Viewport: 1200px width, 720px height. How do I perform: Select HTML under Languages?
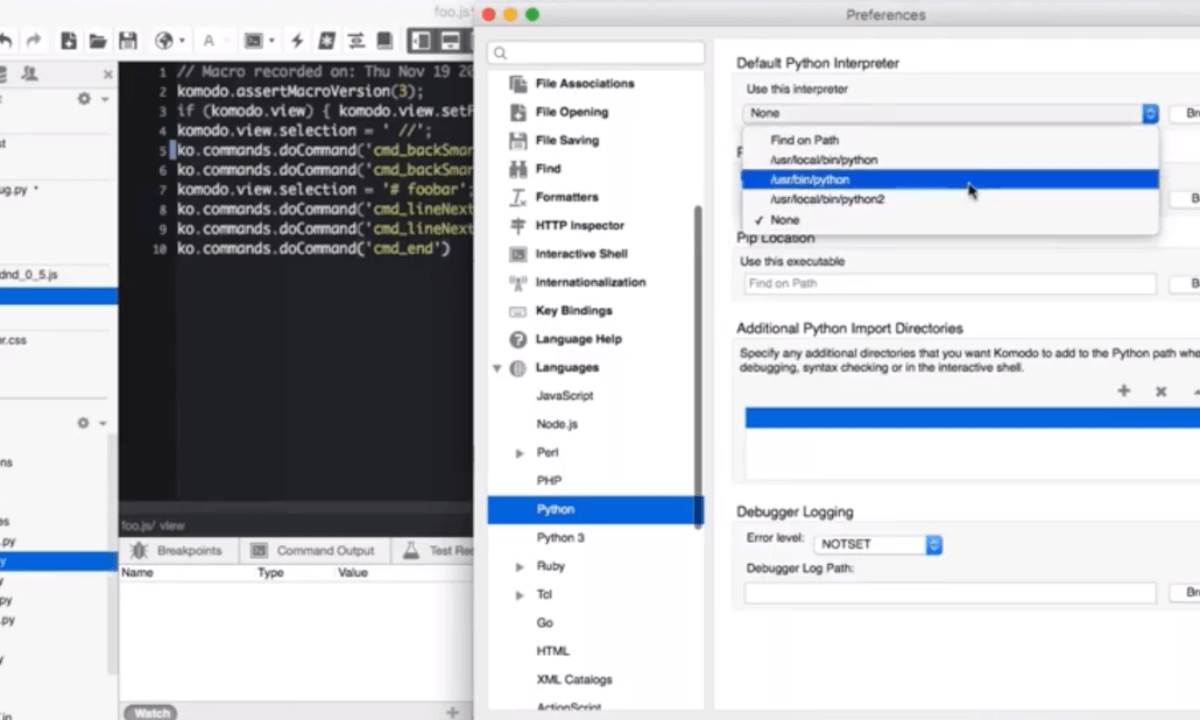tap(553, 651)
